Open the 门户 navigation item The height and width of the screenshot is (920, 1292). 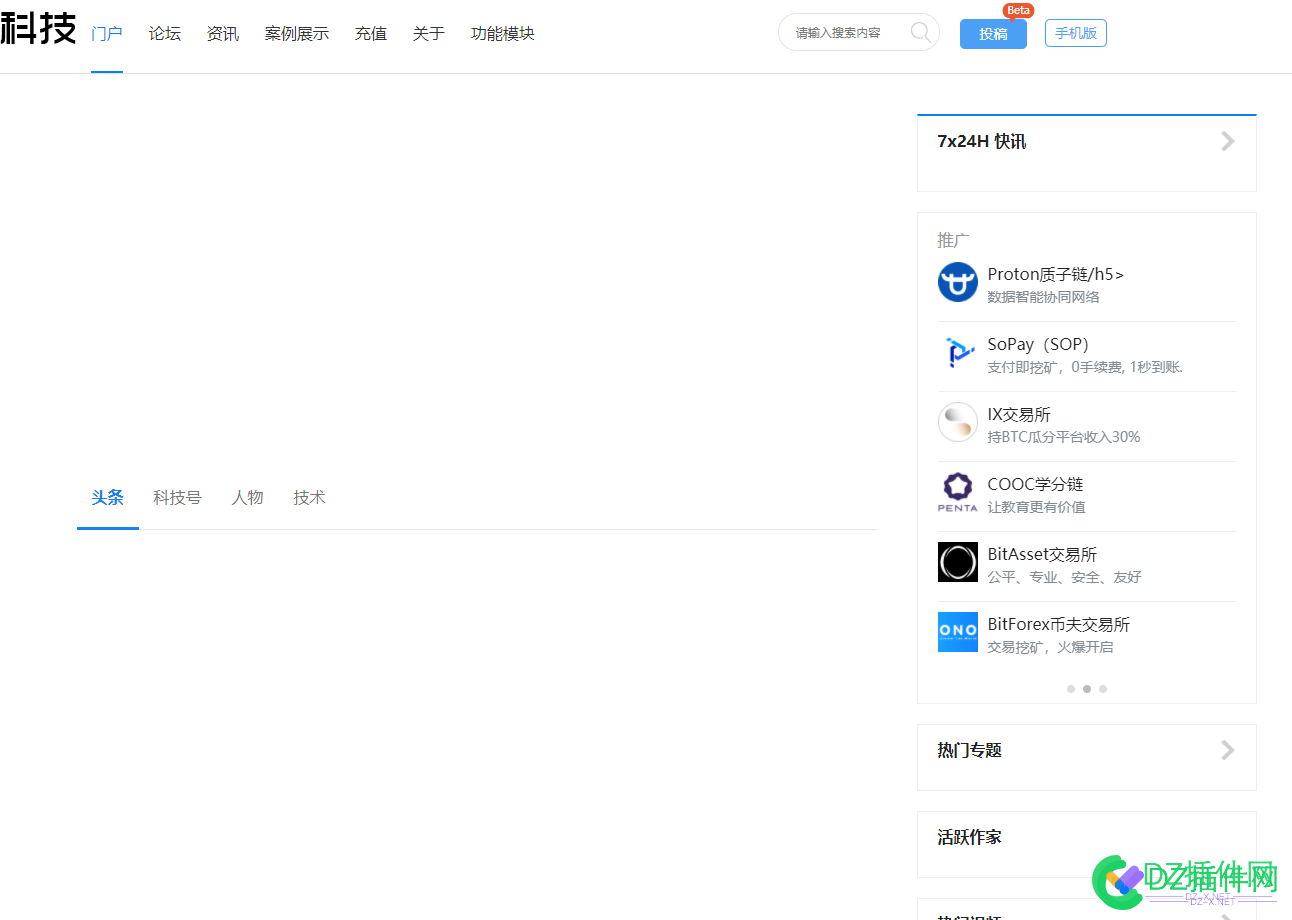[x=107, y=34]
